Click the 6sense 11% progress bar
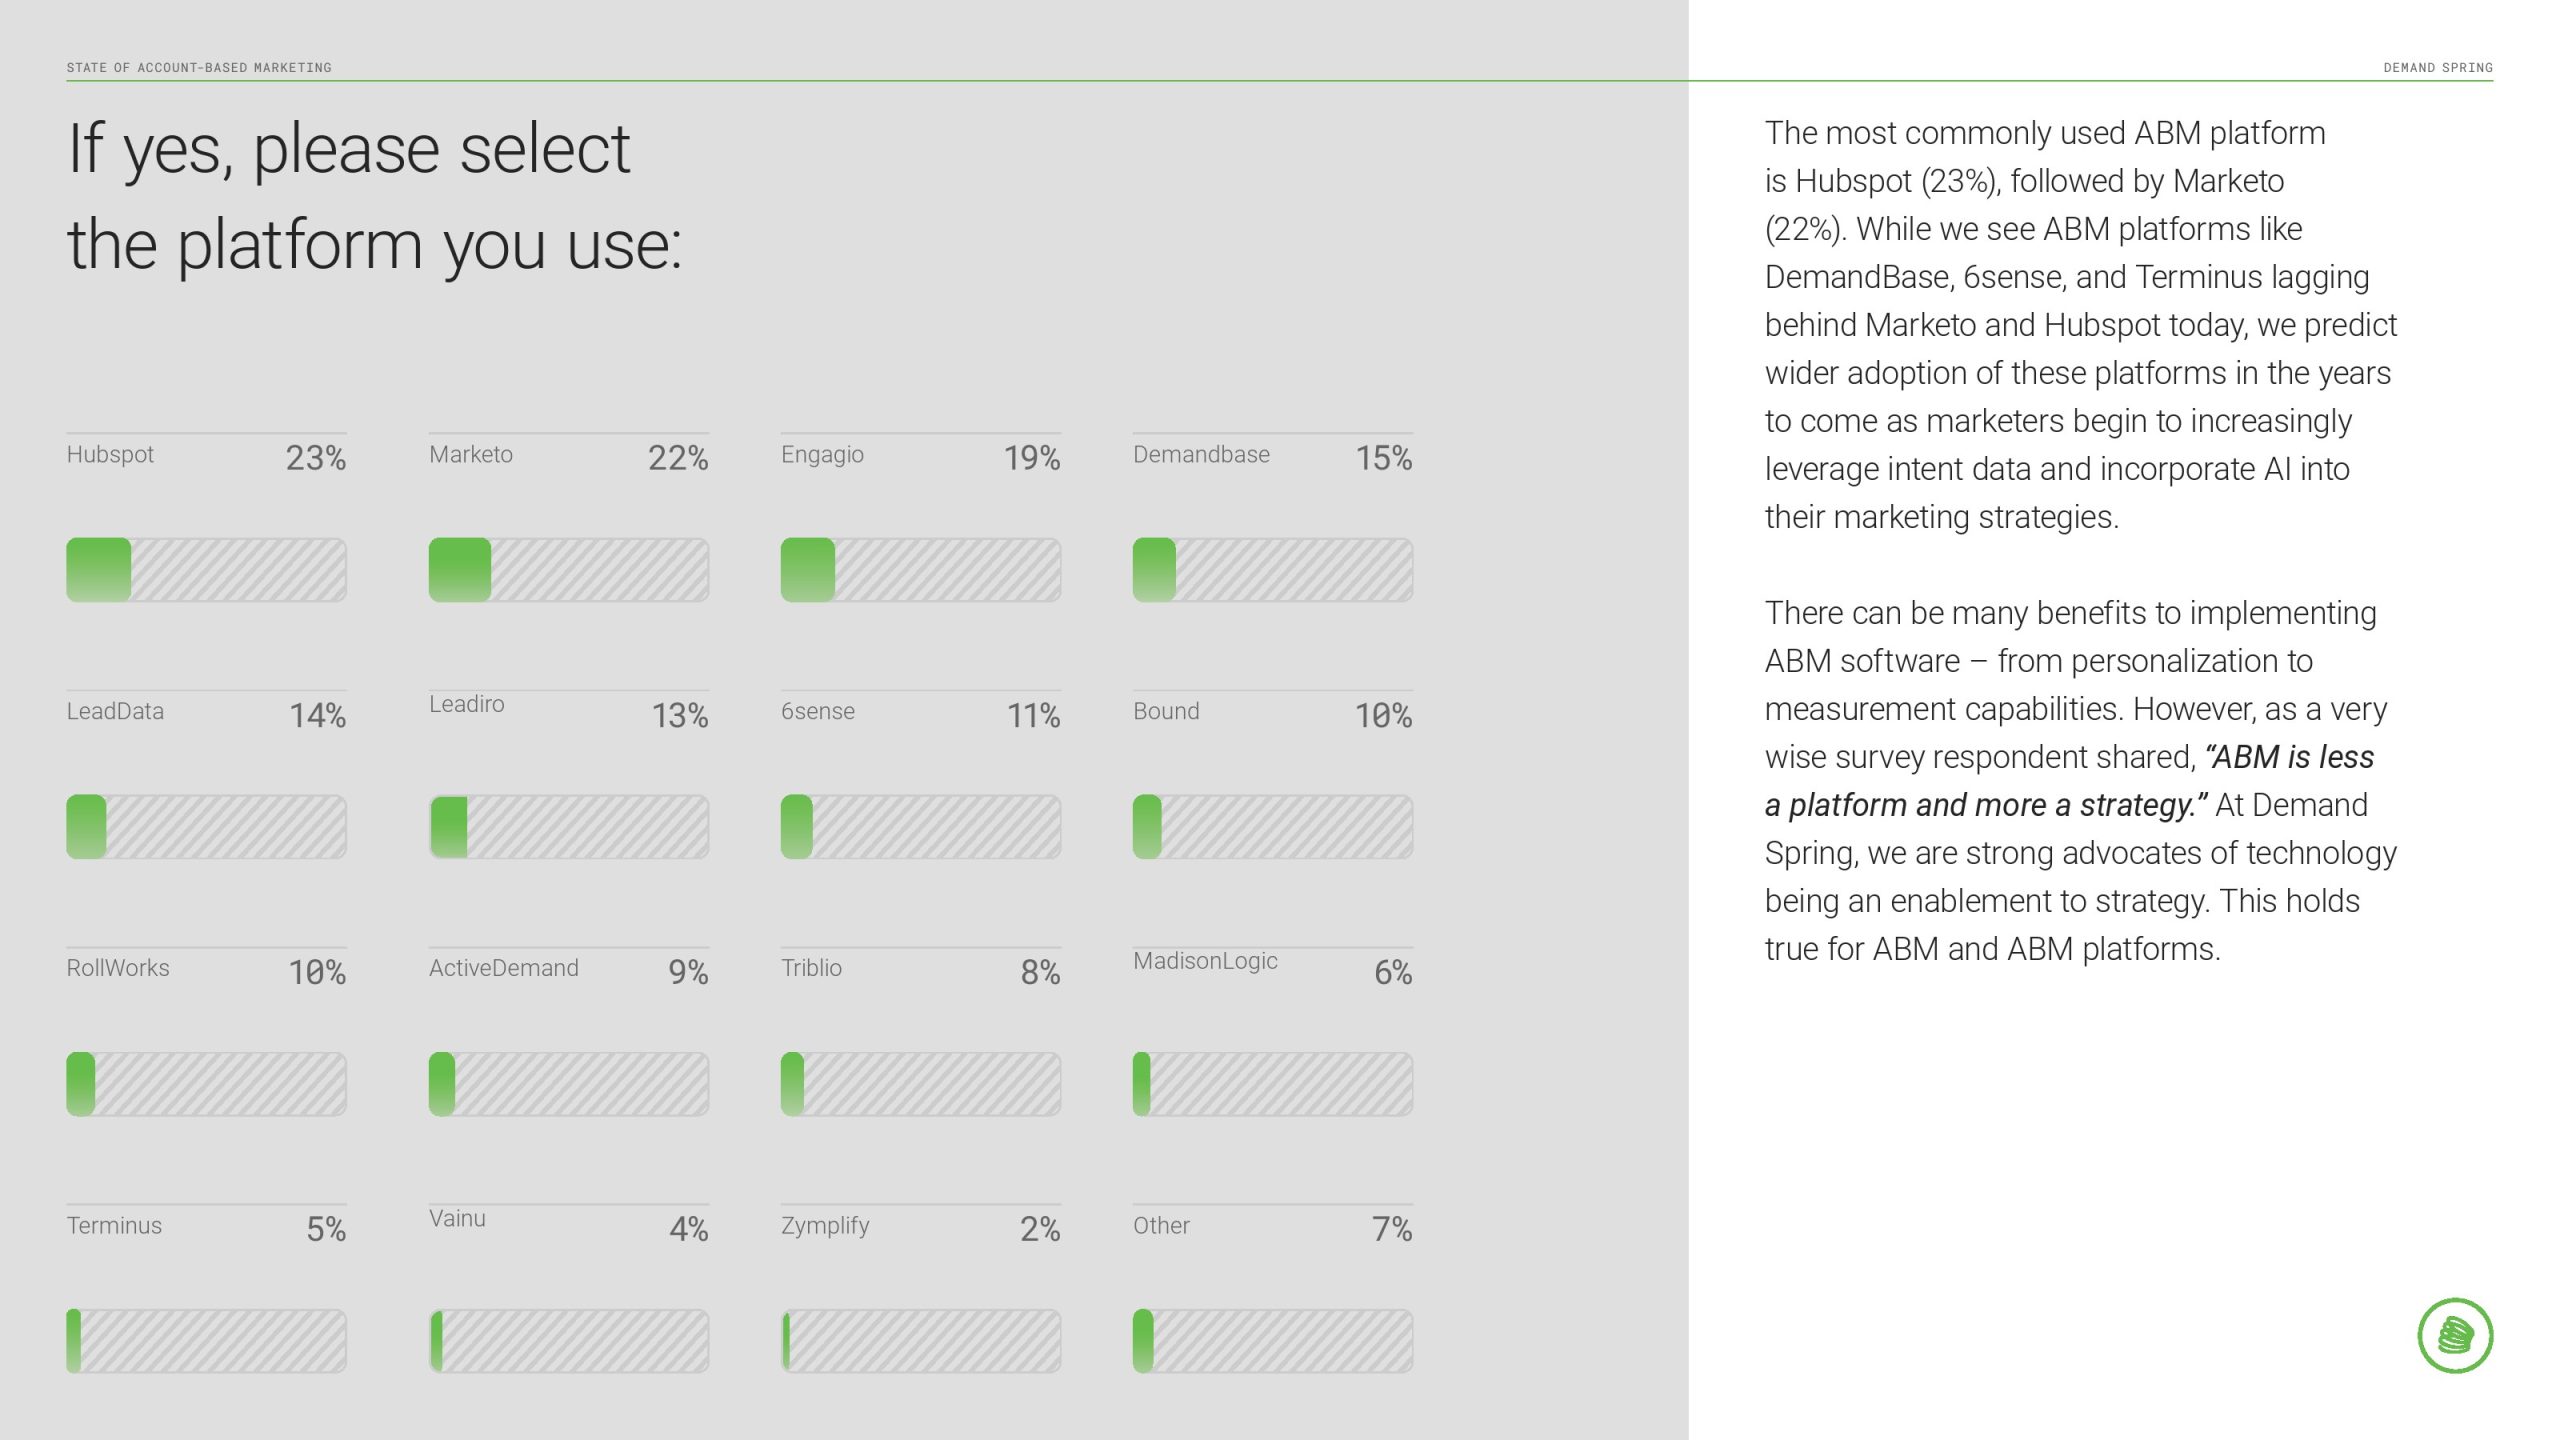The image size is (2560, 1440). (x=920, y=827)
